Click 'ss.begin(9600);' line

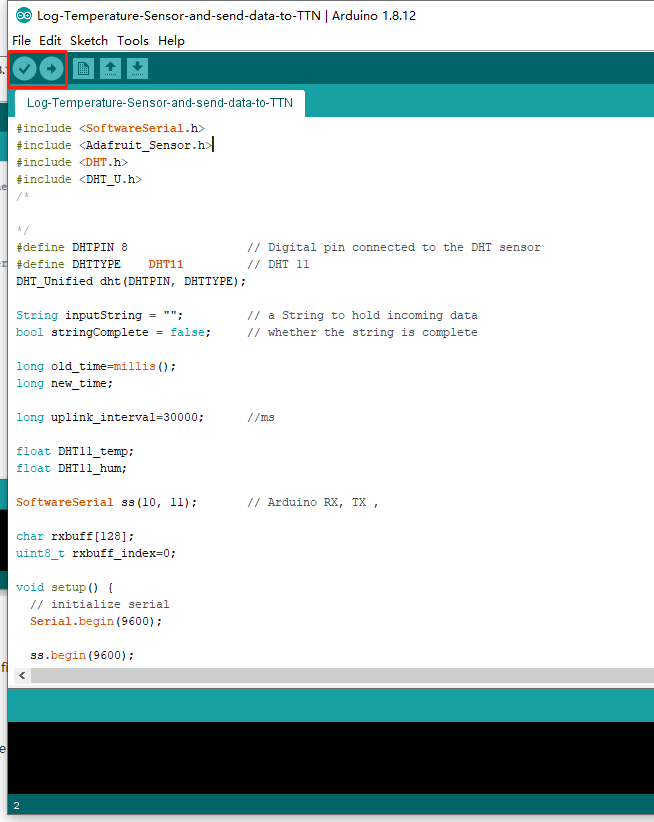tap(82, 655)
